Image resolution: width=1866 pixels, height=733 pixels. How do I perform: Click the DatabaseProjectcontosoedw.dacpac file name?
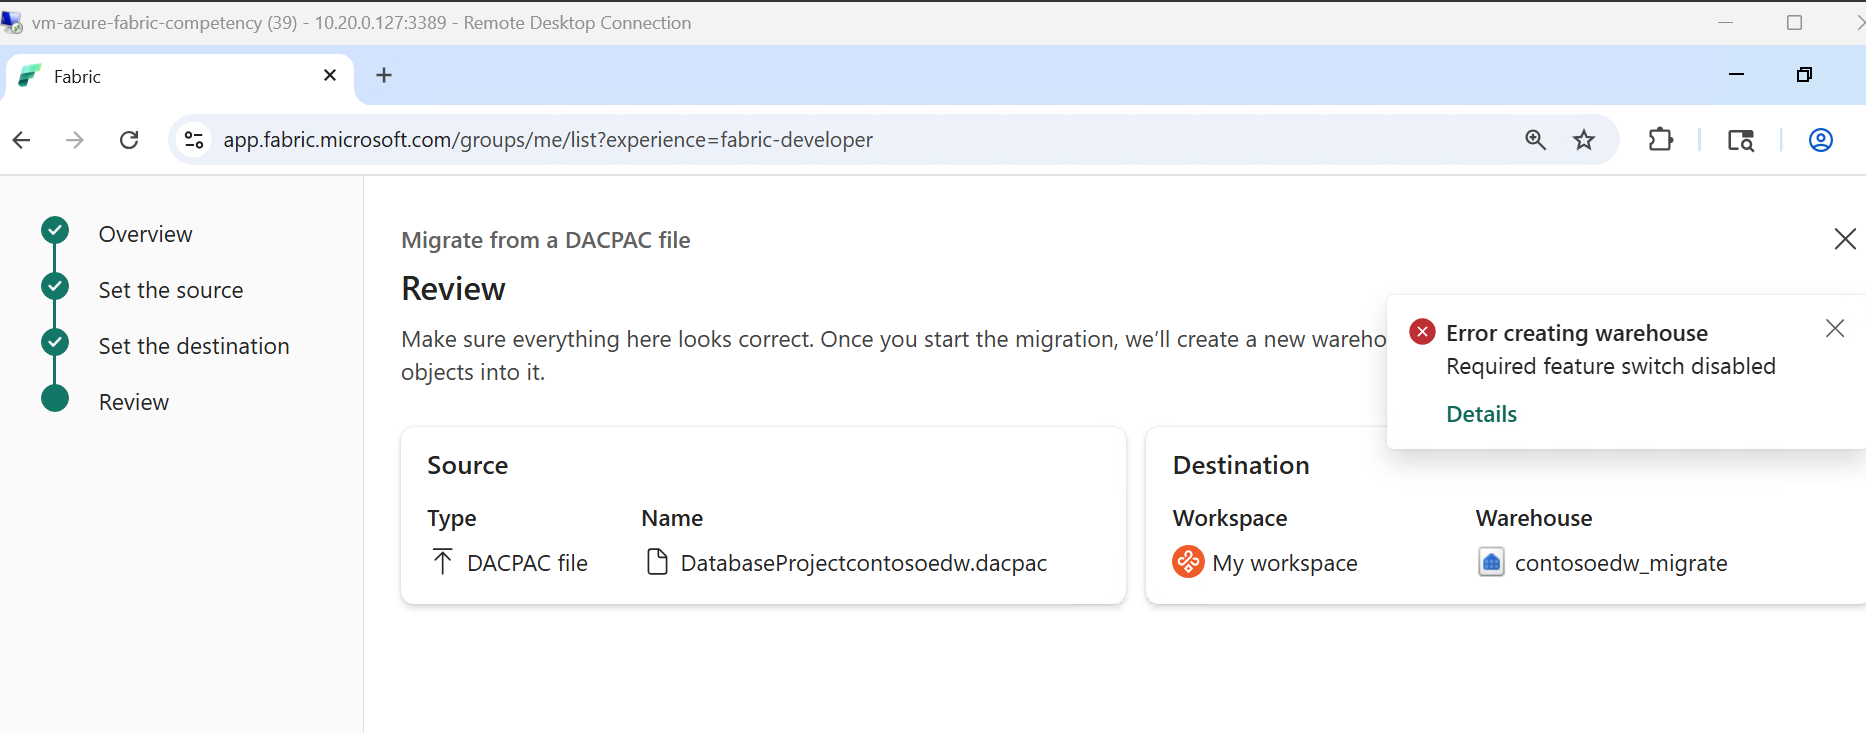point(863,563)
